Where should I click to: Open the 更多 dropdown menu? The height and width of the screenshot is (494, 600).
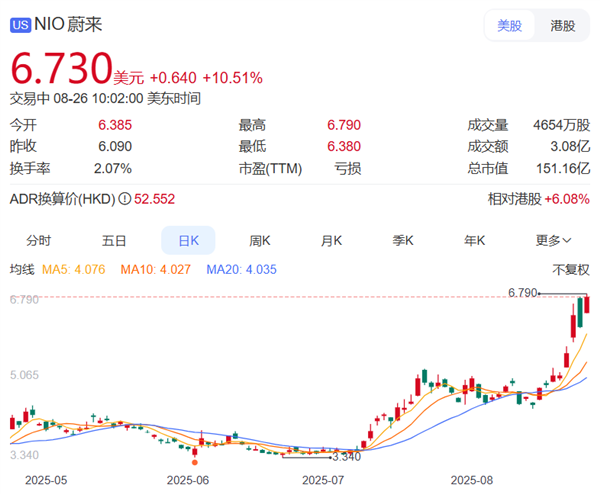click(x=553, y=241)
